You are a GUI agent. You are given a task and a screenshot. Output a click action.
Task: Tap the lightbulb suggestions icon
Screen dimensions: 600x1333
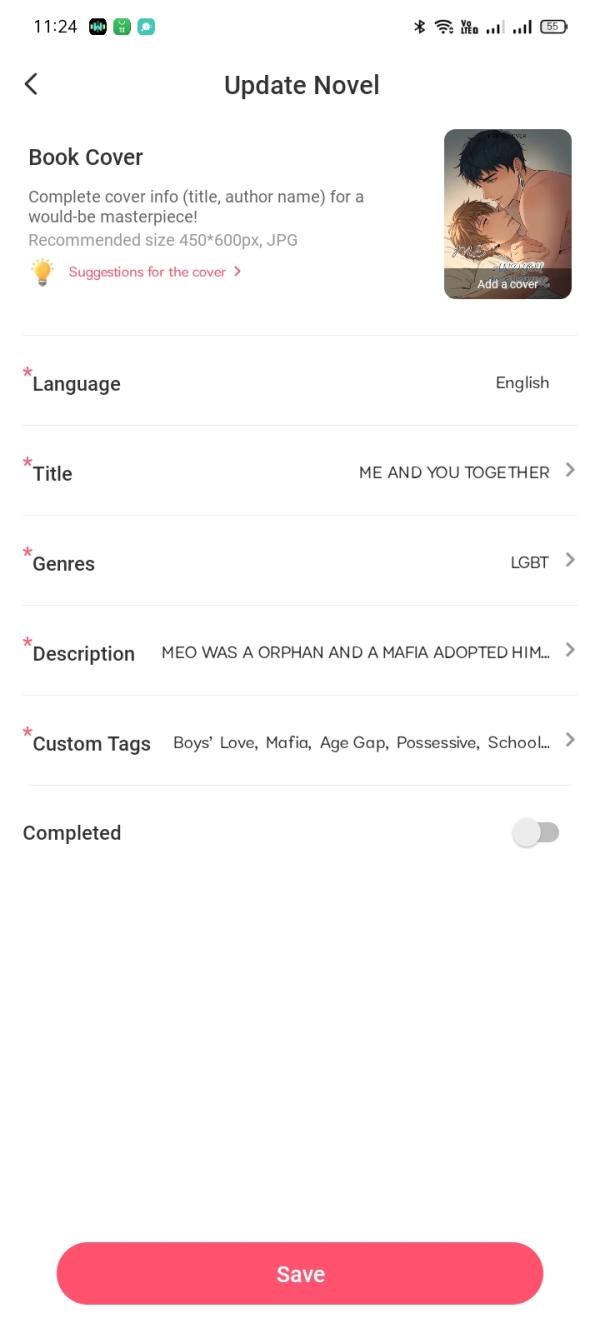(42, 272)
